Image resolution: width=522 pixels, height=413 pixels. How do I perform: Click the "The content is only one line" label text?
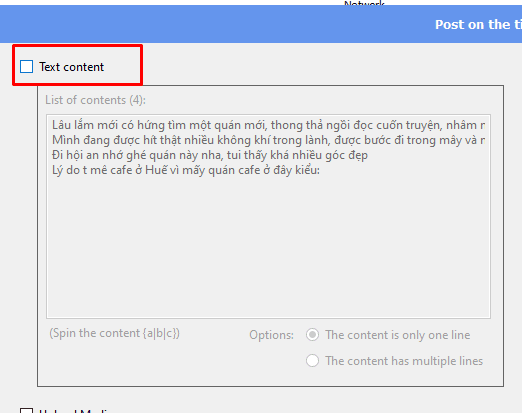tap(398, 335)
